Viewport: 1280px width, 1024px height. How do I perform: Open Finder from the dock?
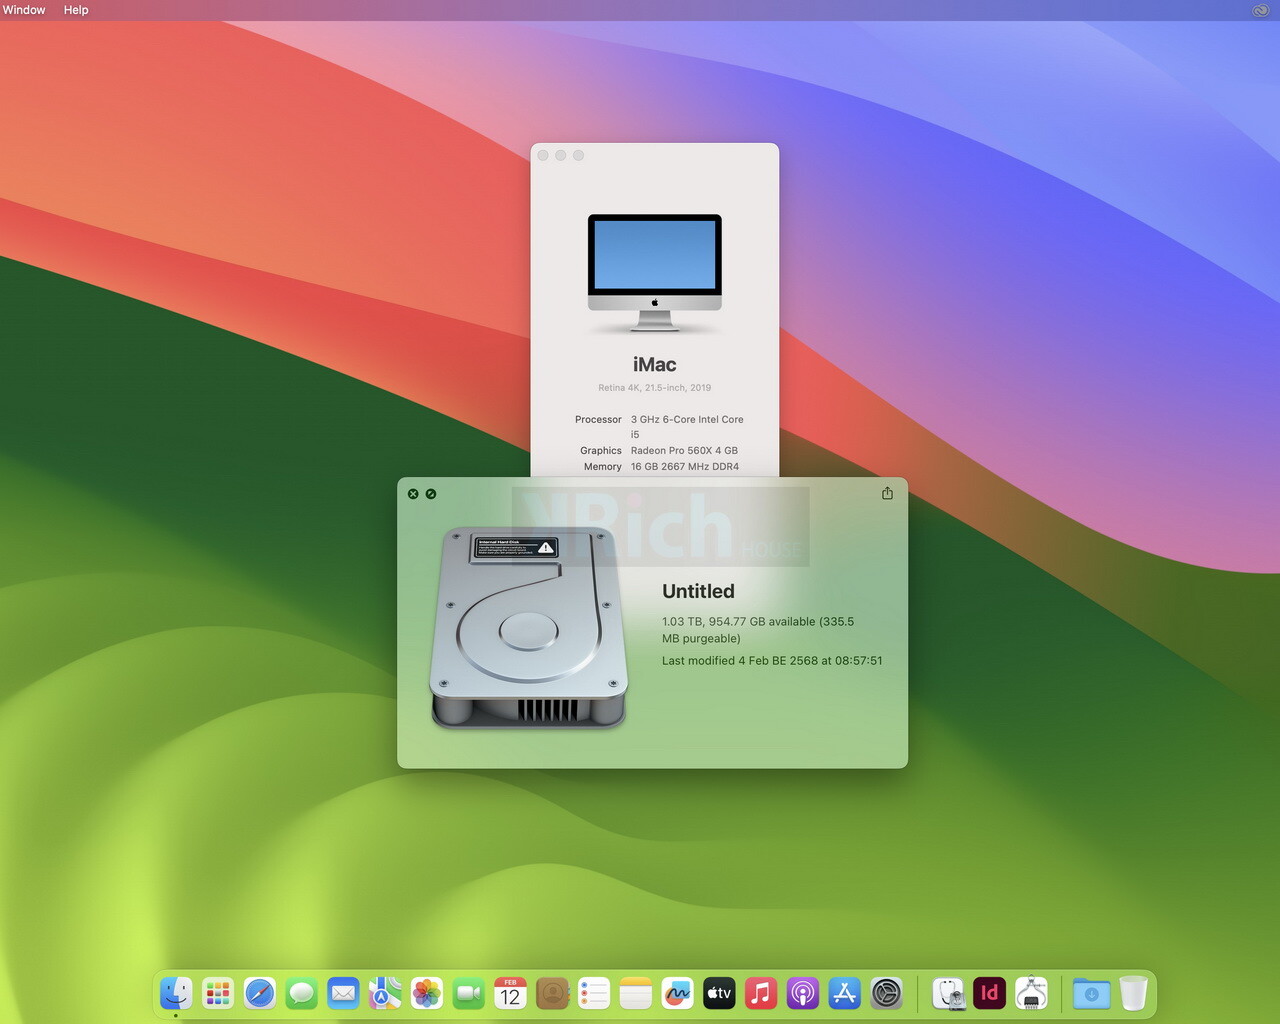tap(176, 993)
